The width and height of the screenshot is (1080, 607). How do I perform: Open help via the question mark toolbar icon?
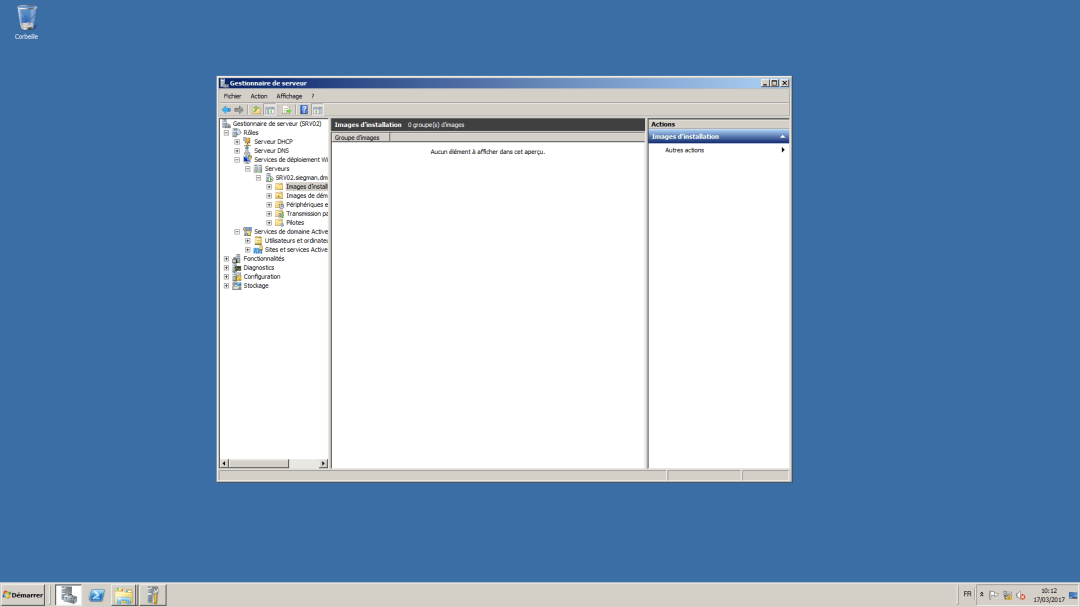[305, 109]
